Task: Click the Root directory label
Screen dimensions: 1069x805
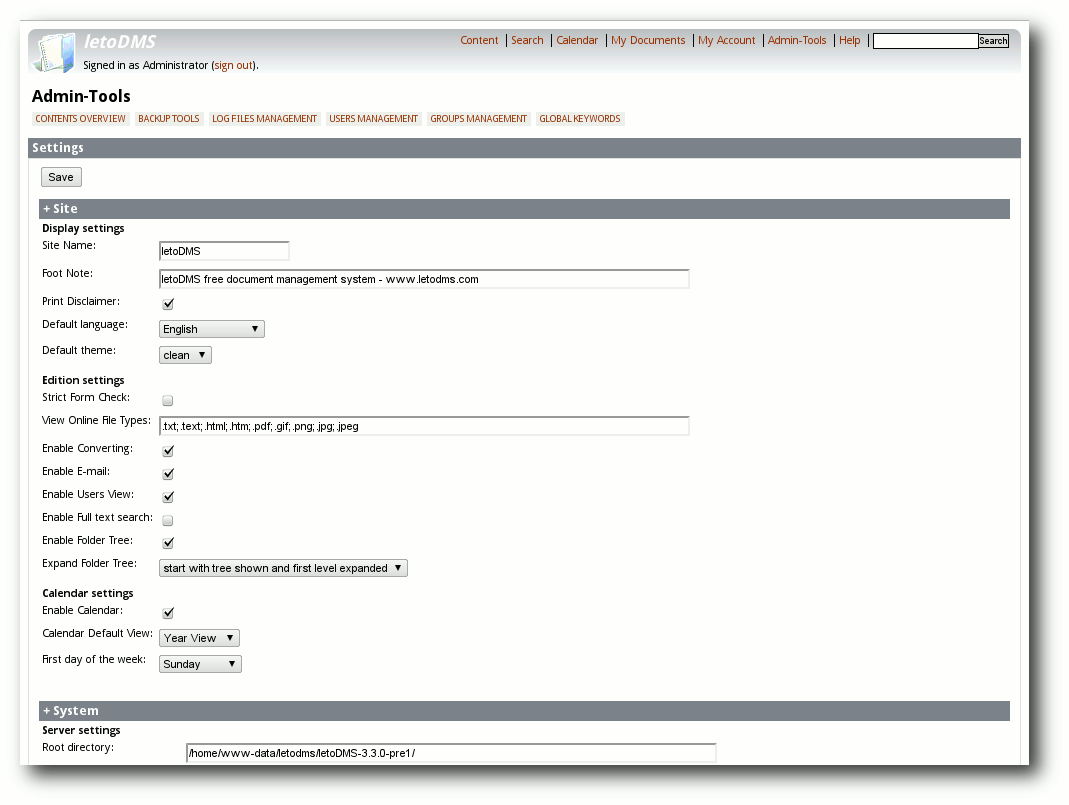Action: [x=78, y=748]
